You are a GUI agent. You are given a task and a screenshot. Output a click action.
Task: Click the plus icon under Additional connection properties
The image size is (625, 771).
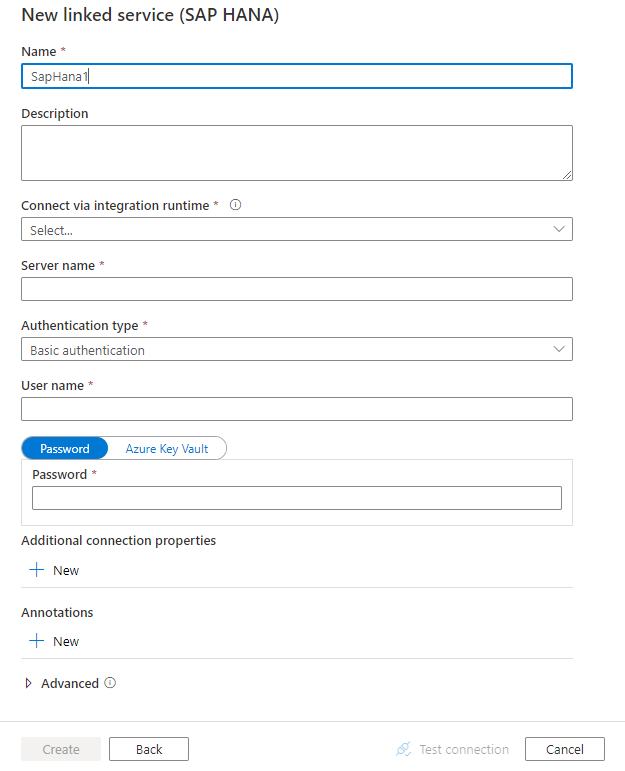pos(37,570)
